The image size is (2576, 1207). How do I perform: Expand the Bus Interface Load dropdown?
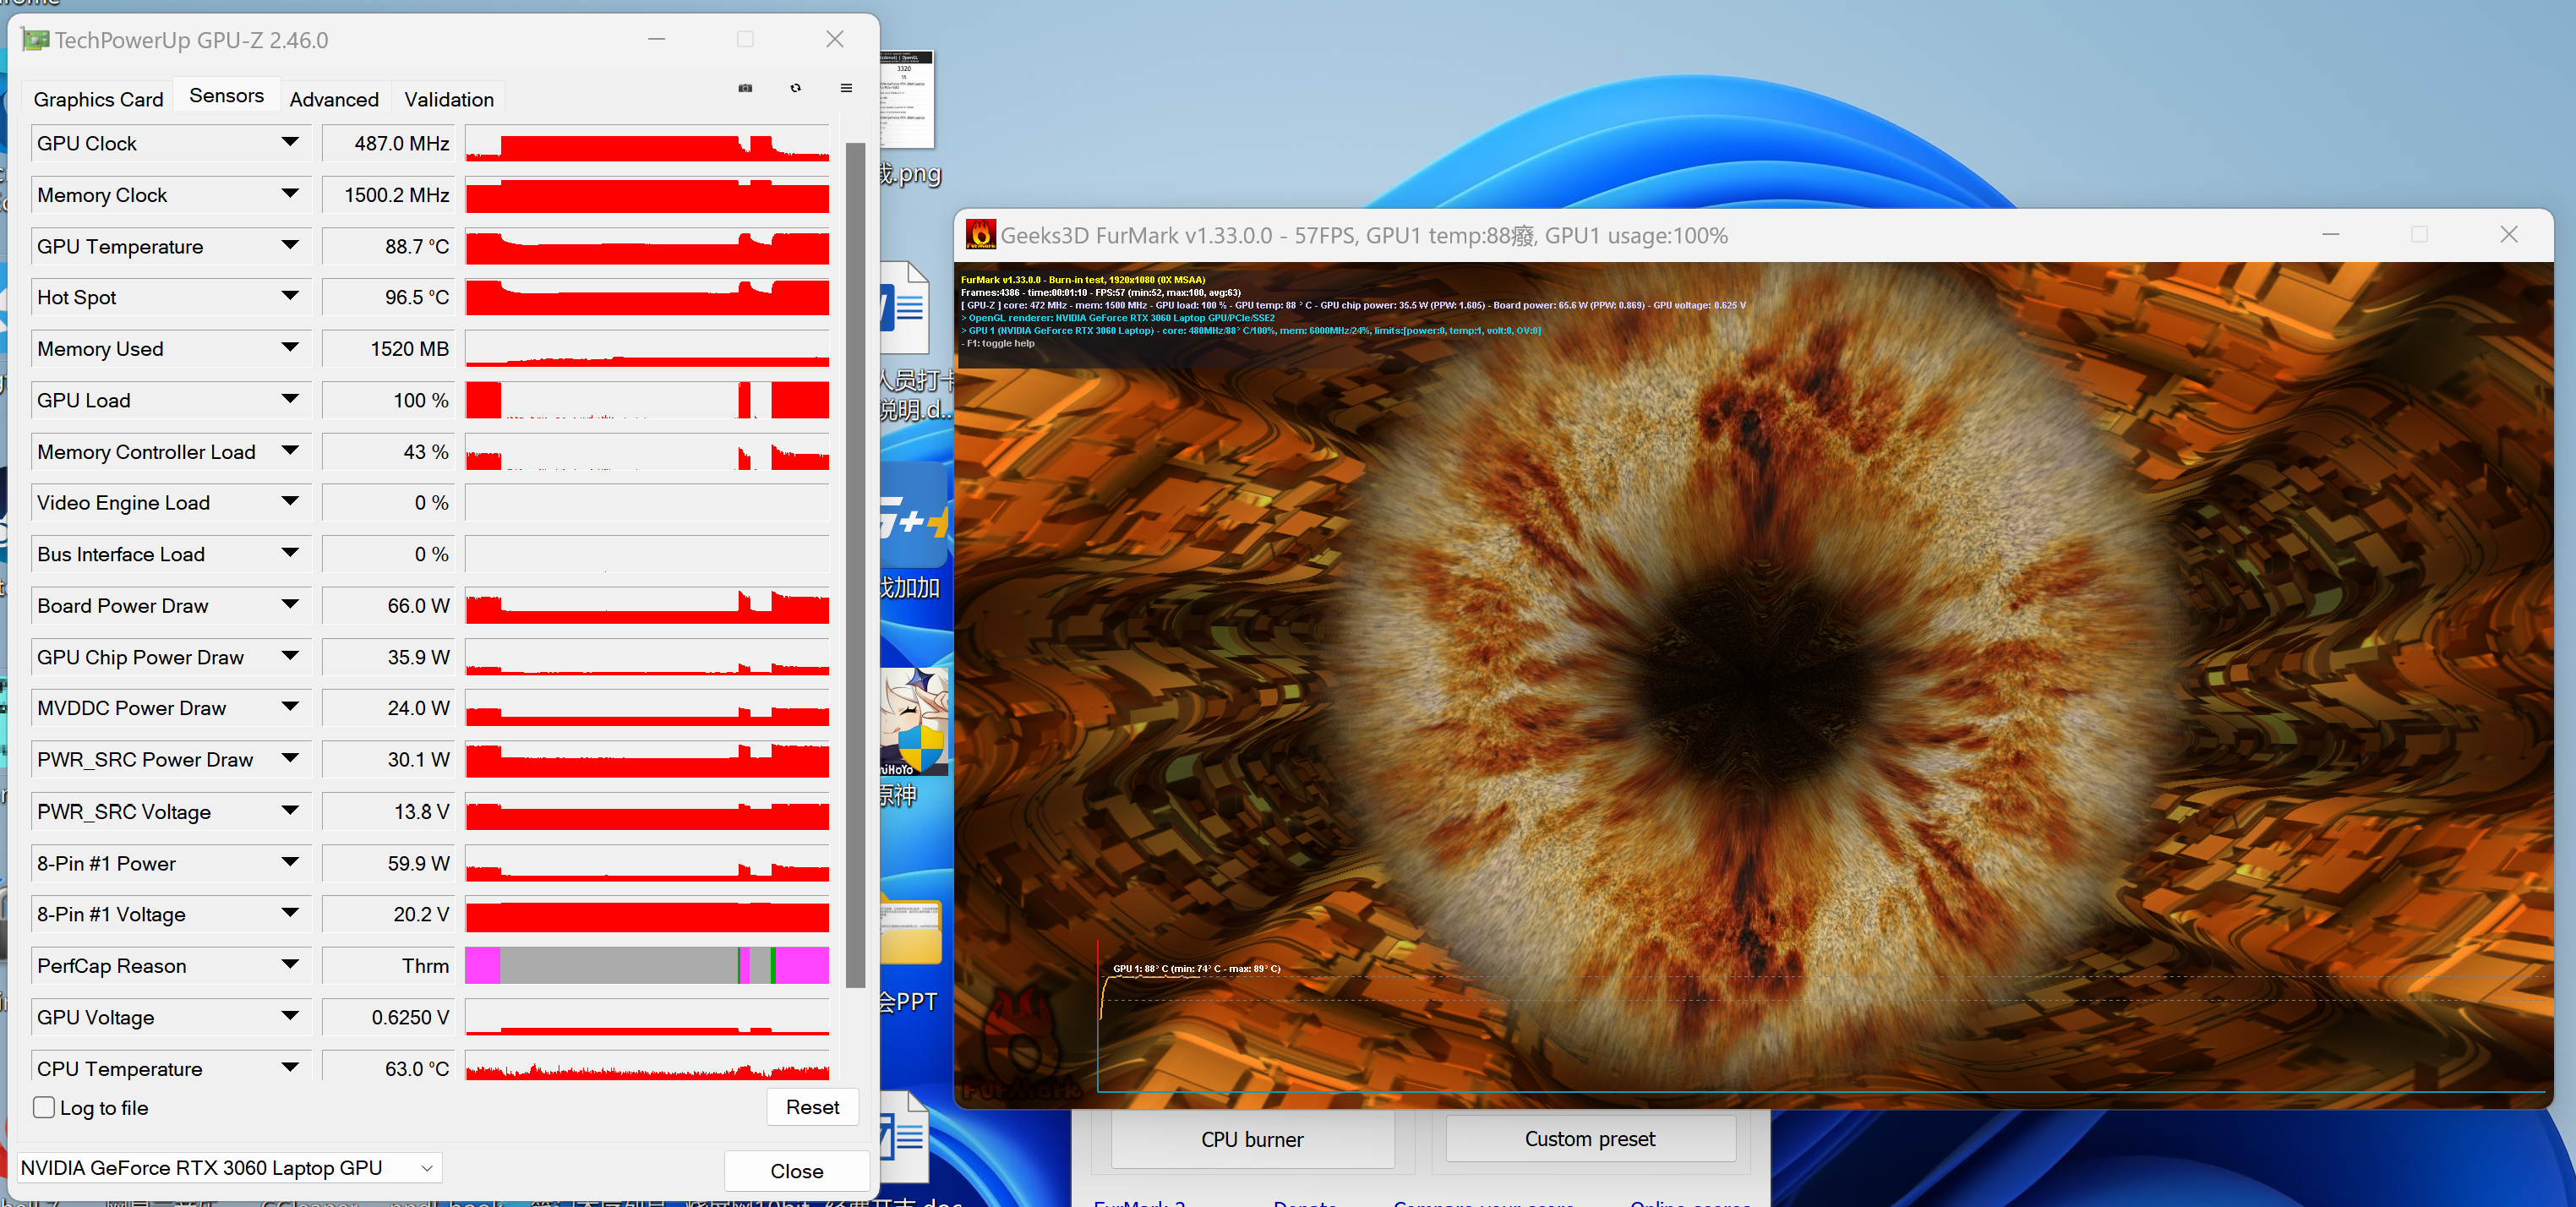pyautogui.click(x=290, y=553)
